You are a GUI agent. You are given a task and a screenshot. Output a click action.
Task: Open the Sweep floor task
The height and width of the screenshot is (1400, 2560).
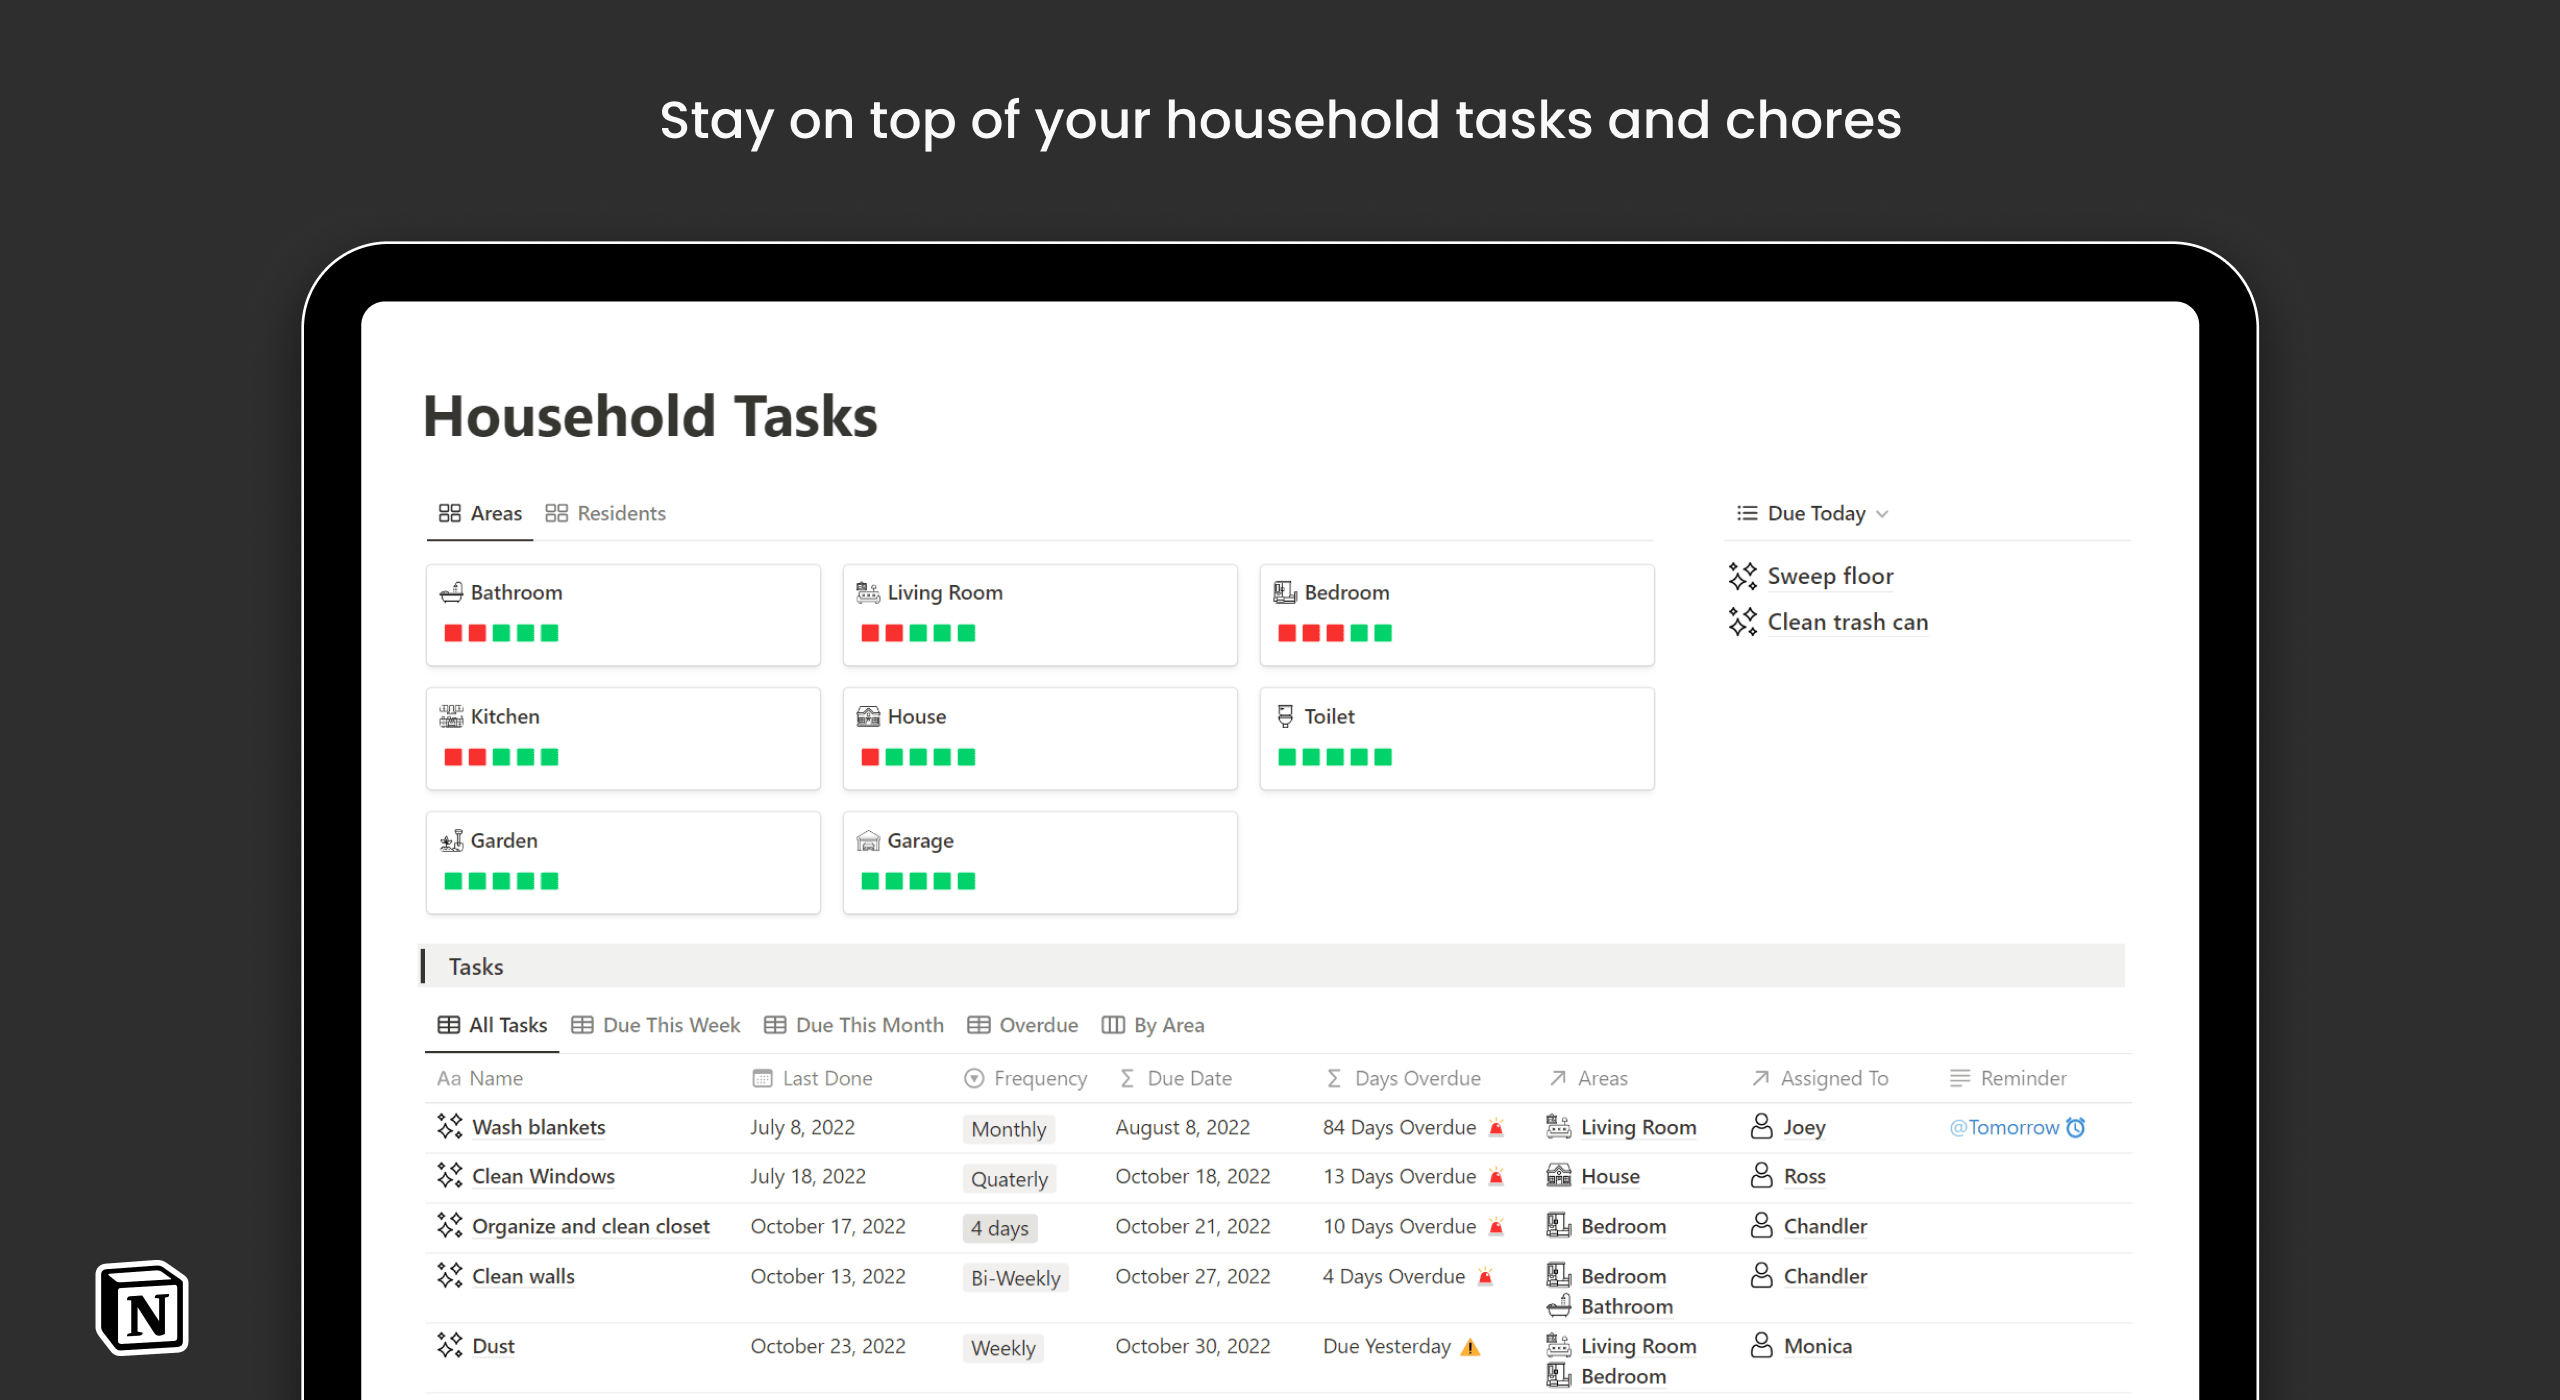tap(1830, 576)
